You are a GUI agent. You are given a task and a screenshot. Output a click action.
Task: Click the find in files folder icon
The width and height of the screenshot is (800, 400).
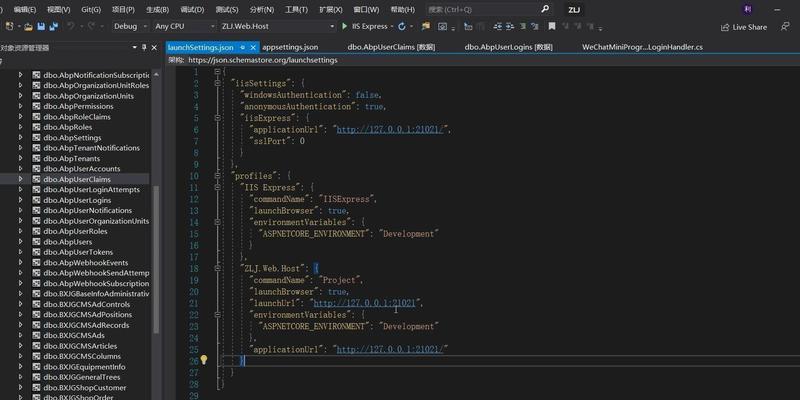click(426, 27)
